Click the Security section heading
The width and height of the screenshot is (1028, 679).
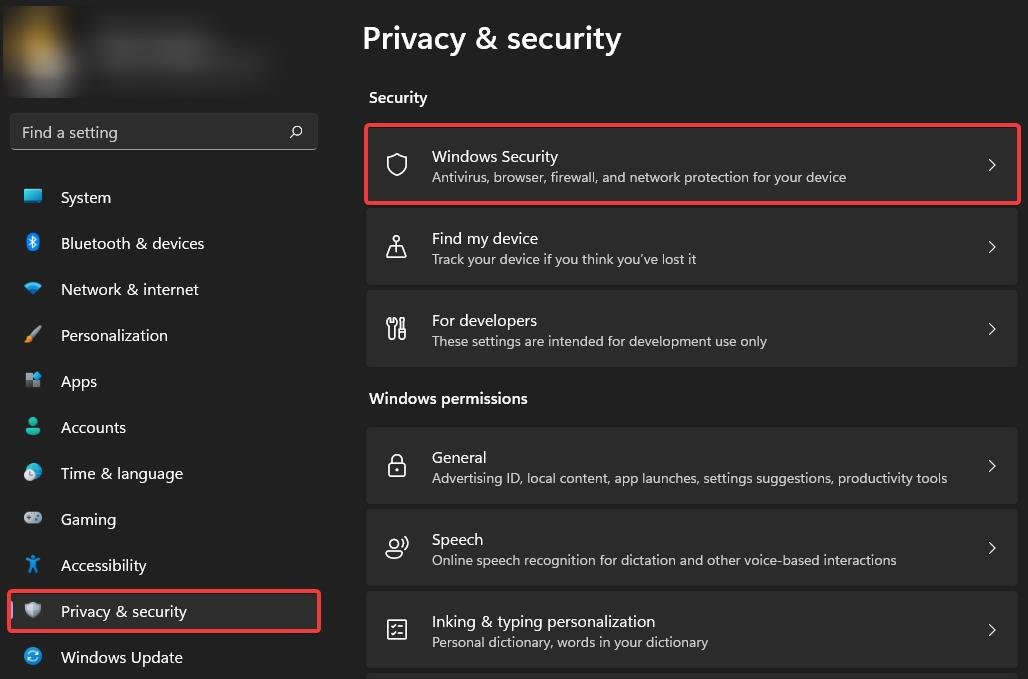(398, 98)
